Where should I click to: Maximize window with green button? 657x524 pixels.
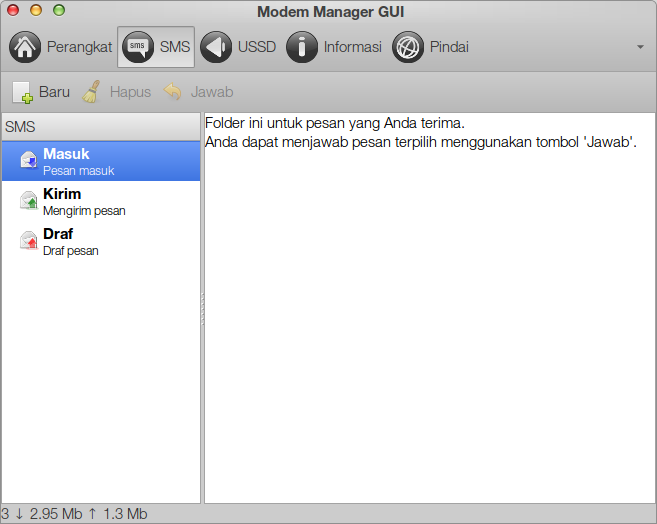59,10
